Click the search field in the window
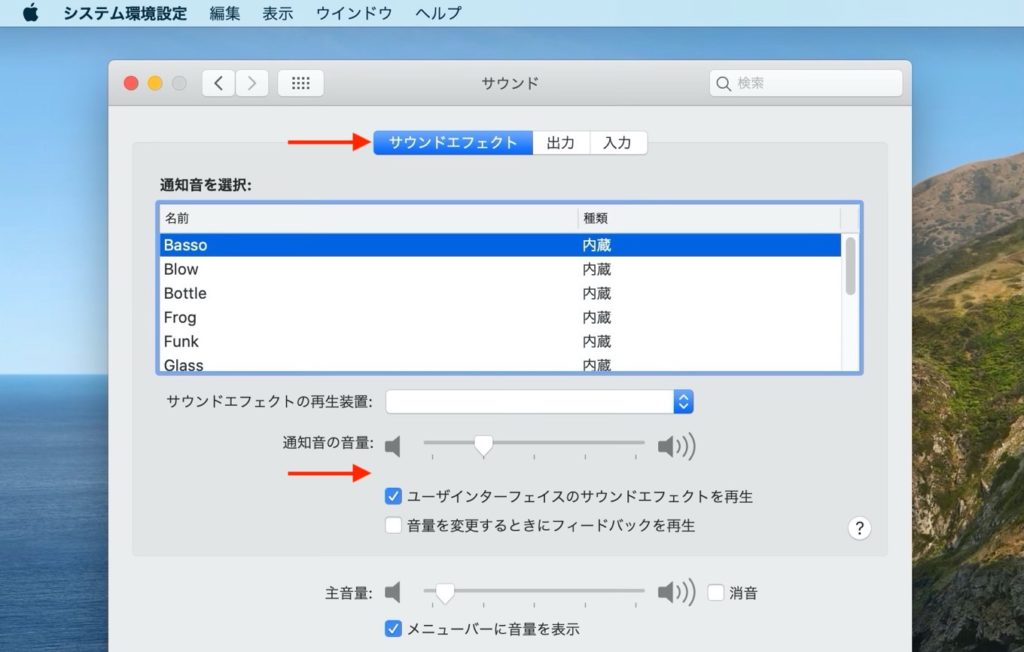1024x652 pixels. pyautogui.click(x=805, y=83)
